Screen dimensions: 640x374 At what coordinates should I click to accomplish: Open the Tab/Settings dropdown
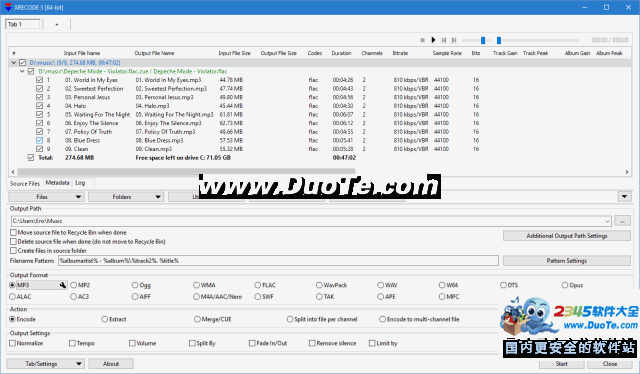(45, 363)
